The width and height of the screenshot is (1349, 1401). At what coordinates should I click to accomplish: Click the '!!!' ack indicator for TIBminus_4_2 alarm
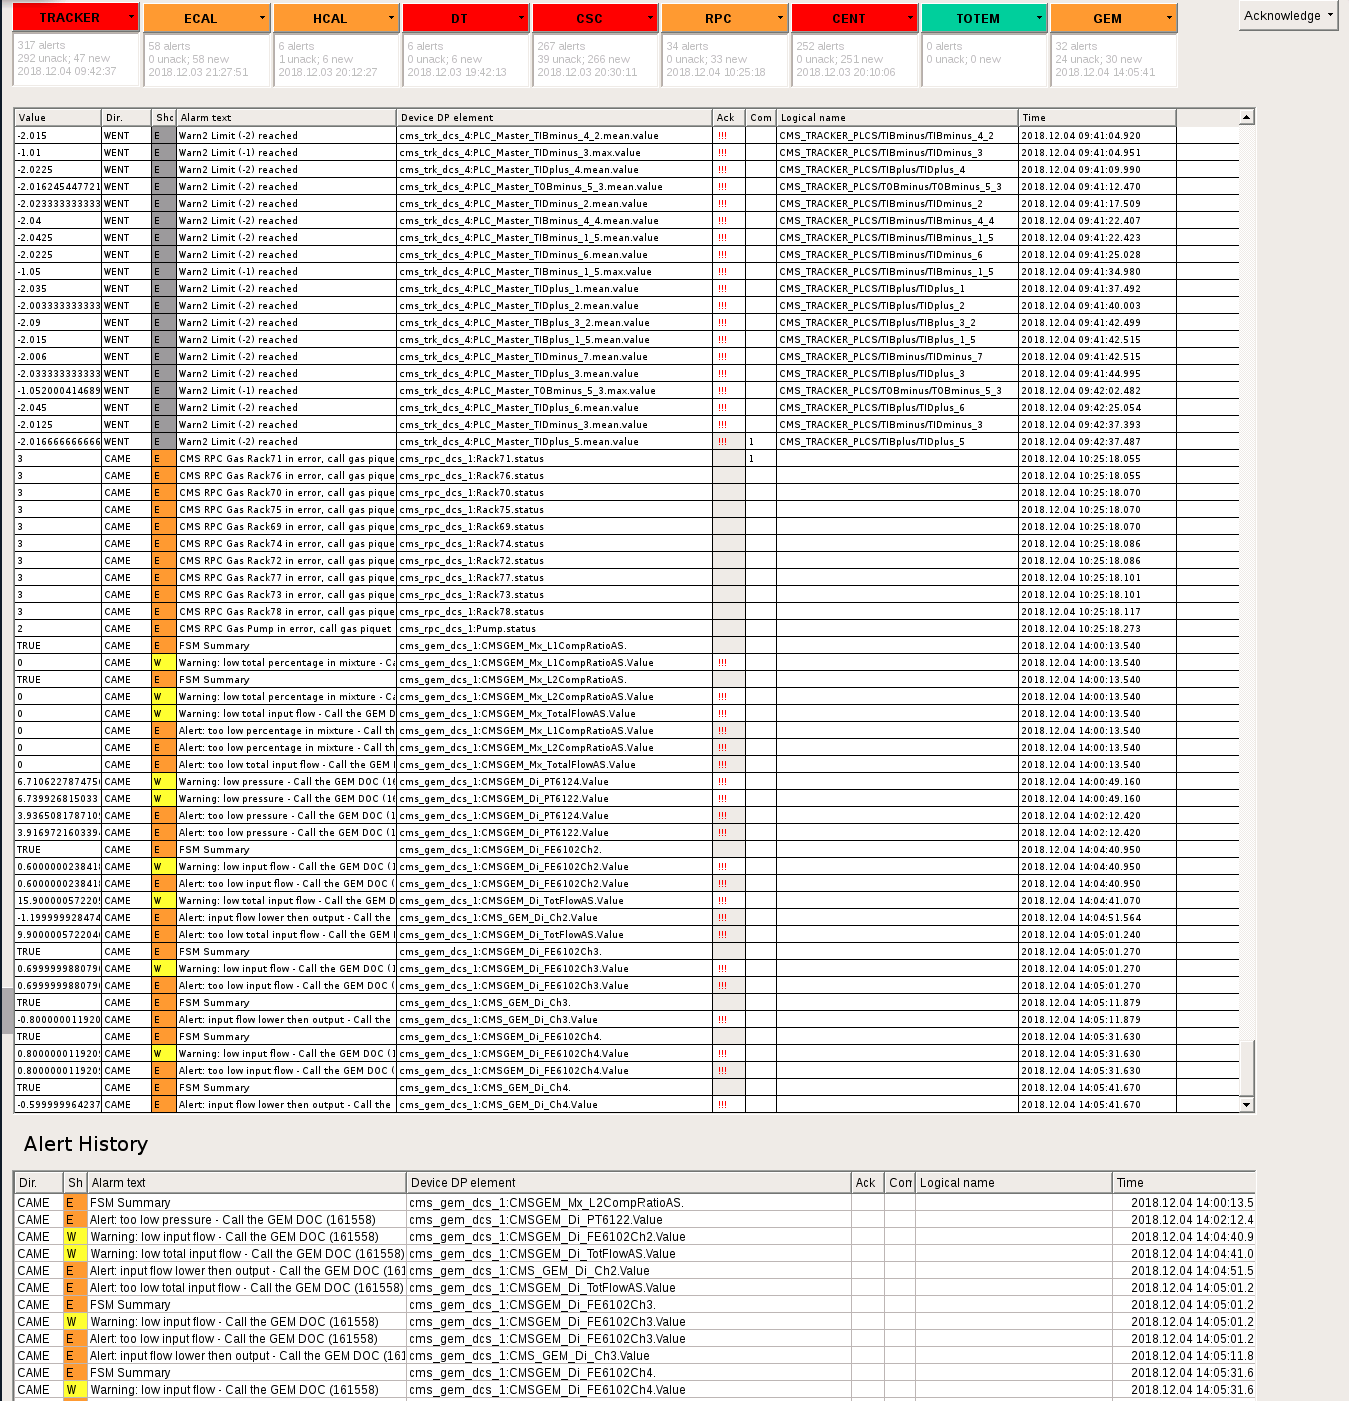(x=722, y=136)
